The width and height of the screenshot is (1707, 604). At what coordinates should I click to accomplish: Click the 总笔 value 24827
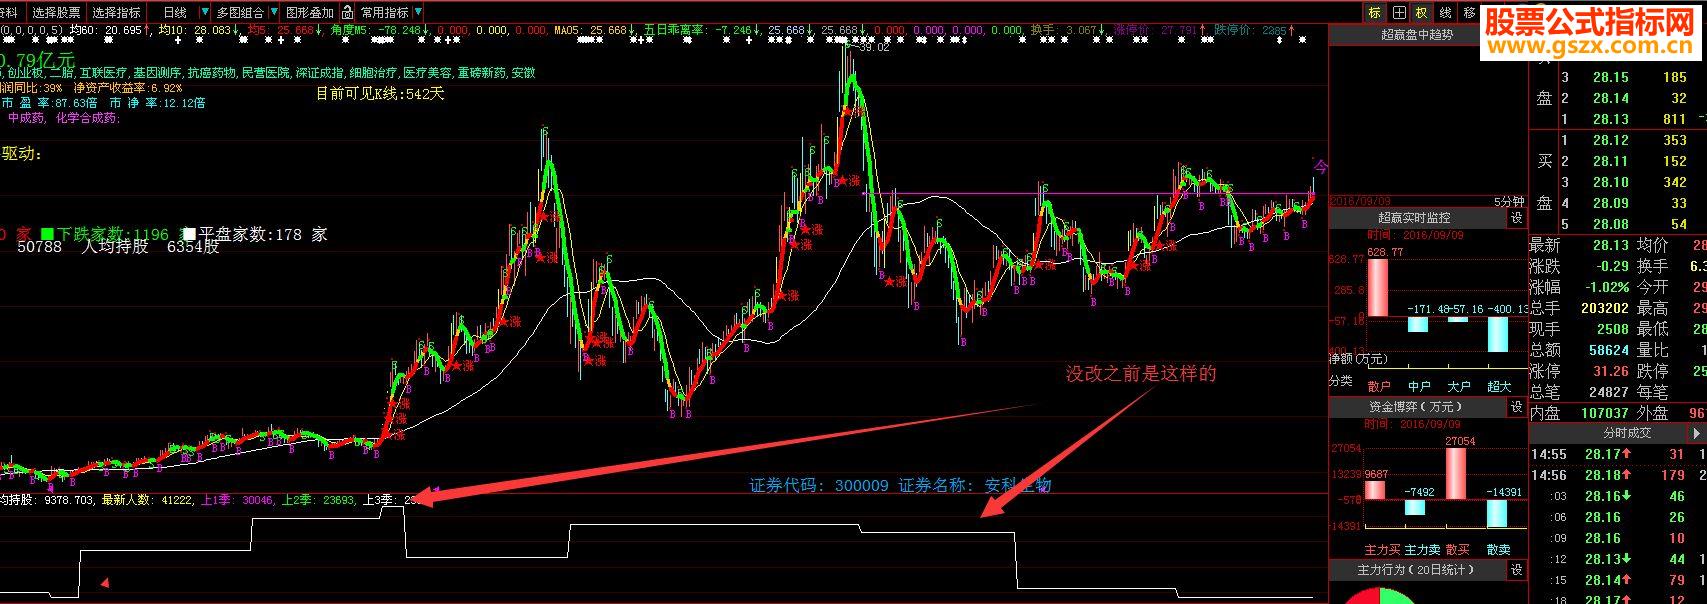[1608, 392]
